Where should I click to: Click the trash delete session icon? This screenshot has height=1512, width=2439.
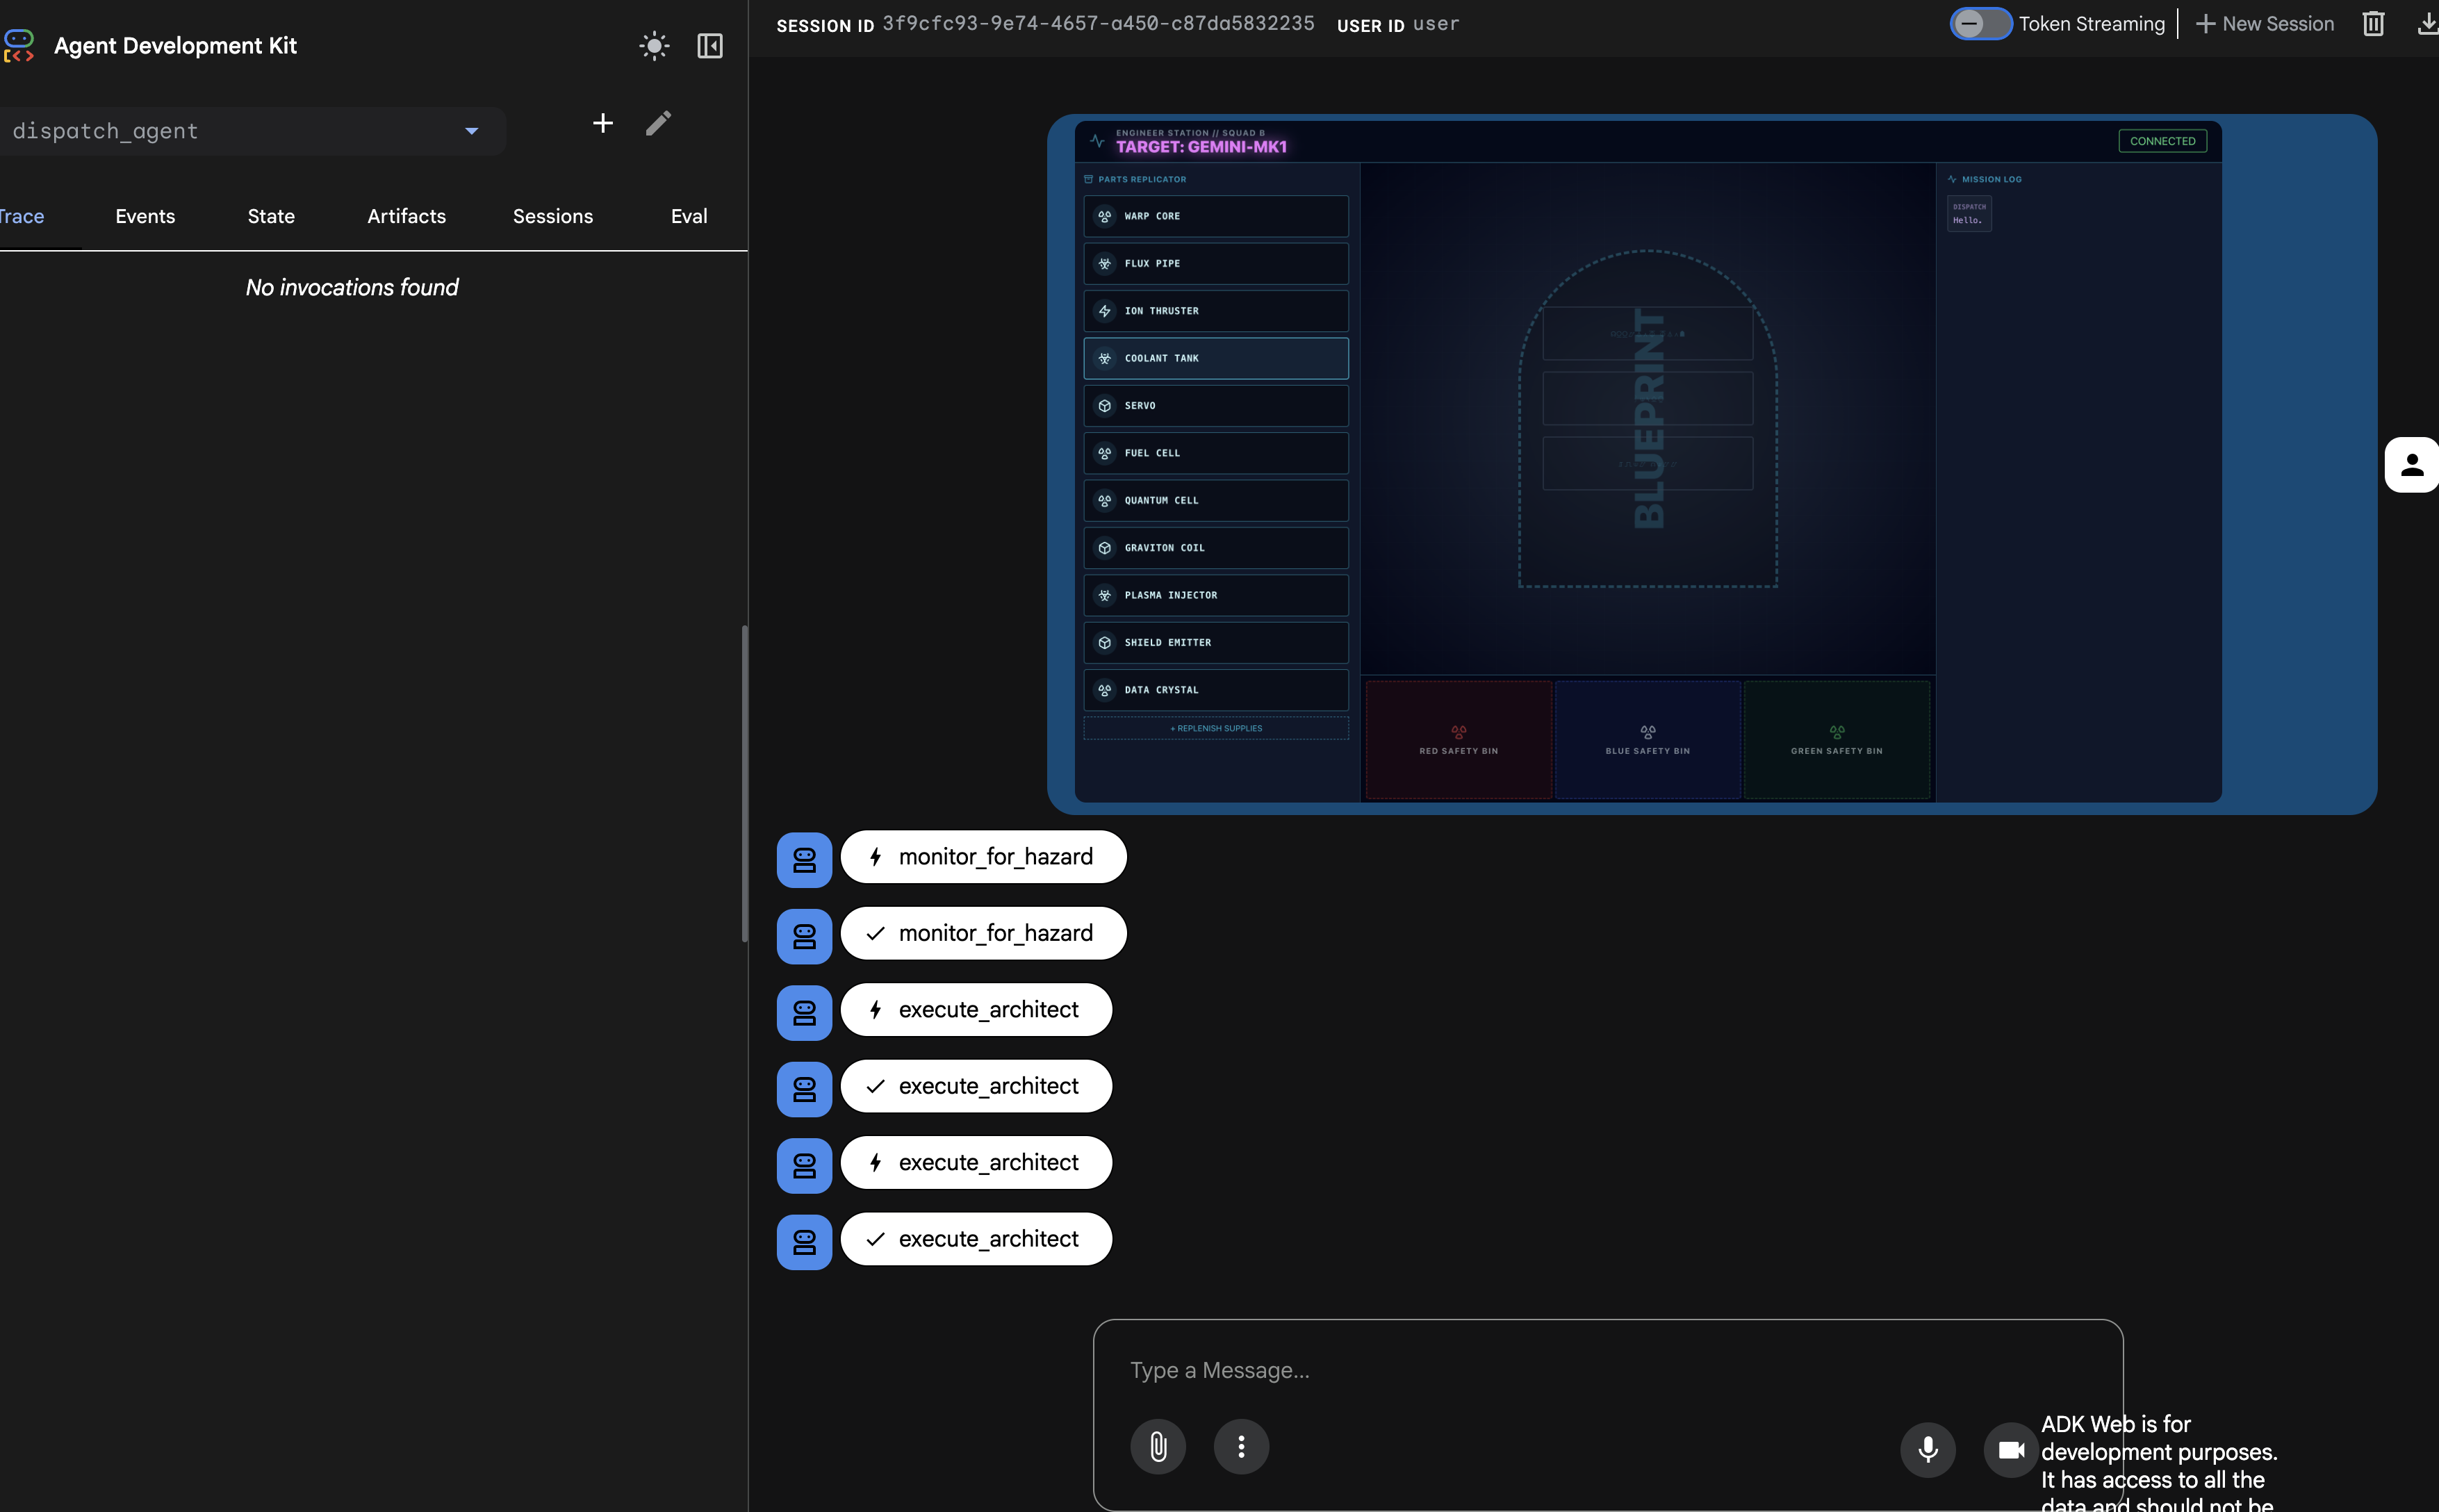click(2373, 24)
